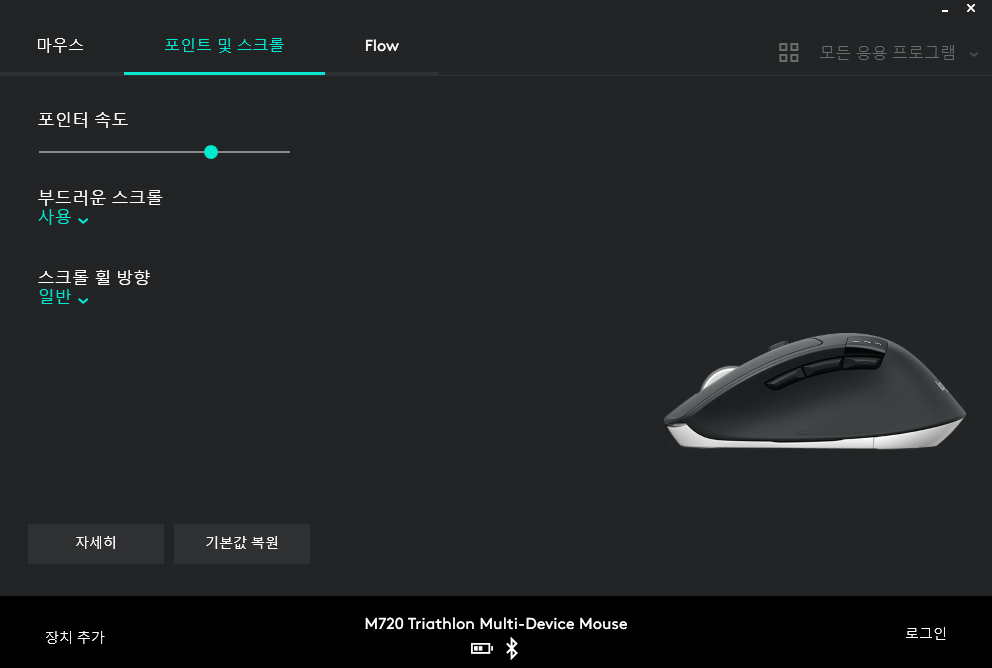992x668 pixels.
Task: Click the chevron next to 모든 응용 프로그램
Action: click(x=974, y=54)
